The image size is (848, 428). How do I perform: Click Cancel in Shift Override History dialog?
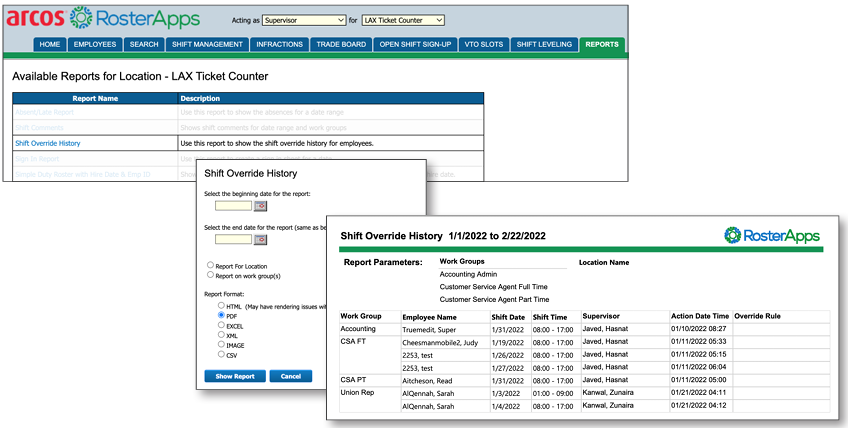(x=291, y=376)
